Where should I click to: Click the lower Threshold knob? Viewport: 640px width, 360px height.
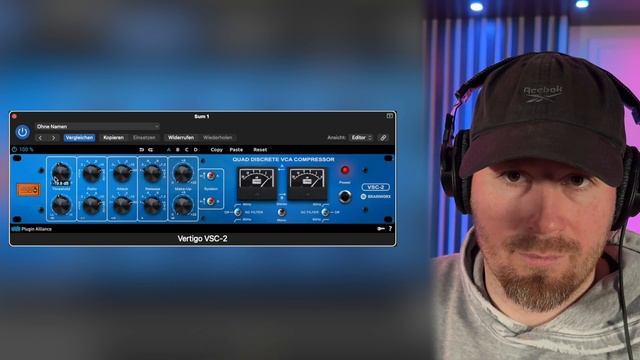click(x=61, y=204)
